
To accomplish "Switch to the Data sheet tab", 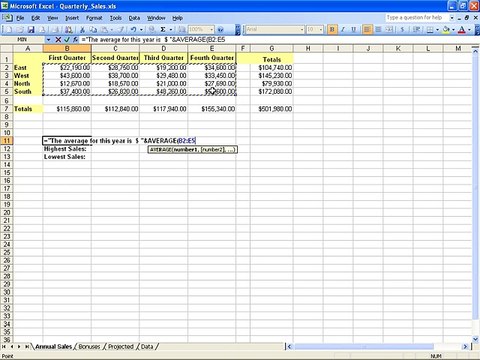I will pos(147,347).
